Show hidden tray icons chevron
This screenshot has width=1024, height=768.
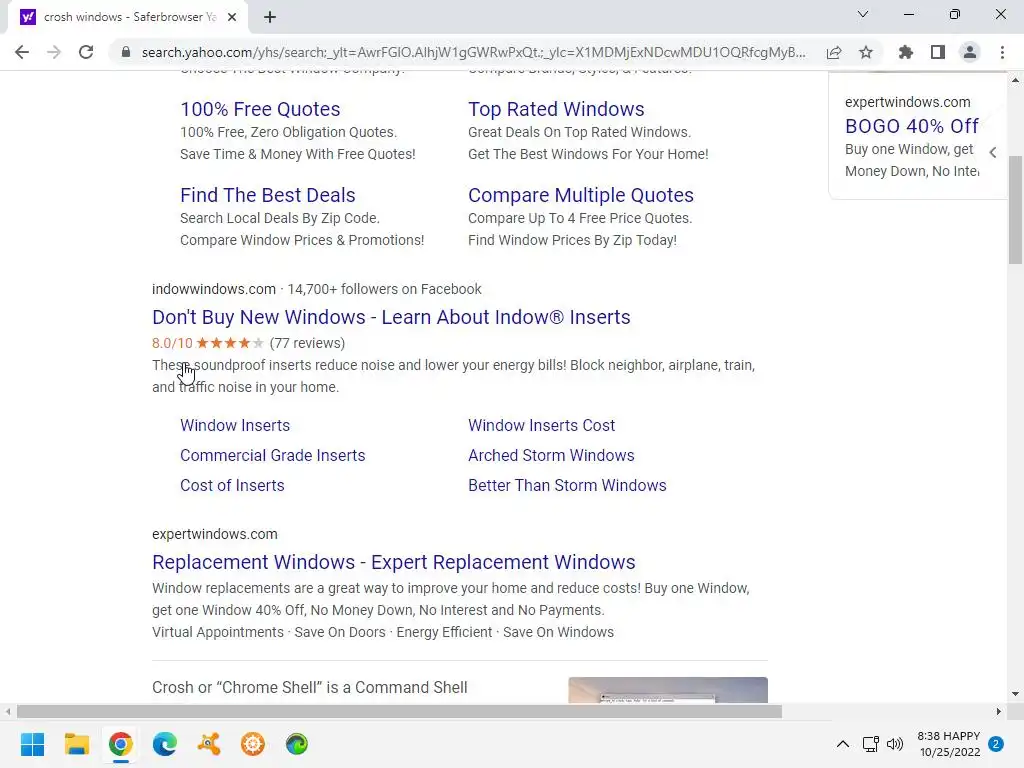[843, 744]
